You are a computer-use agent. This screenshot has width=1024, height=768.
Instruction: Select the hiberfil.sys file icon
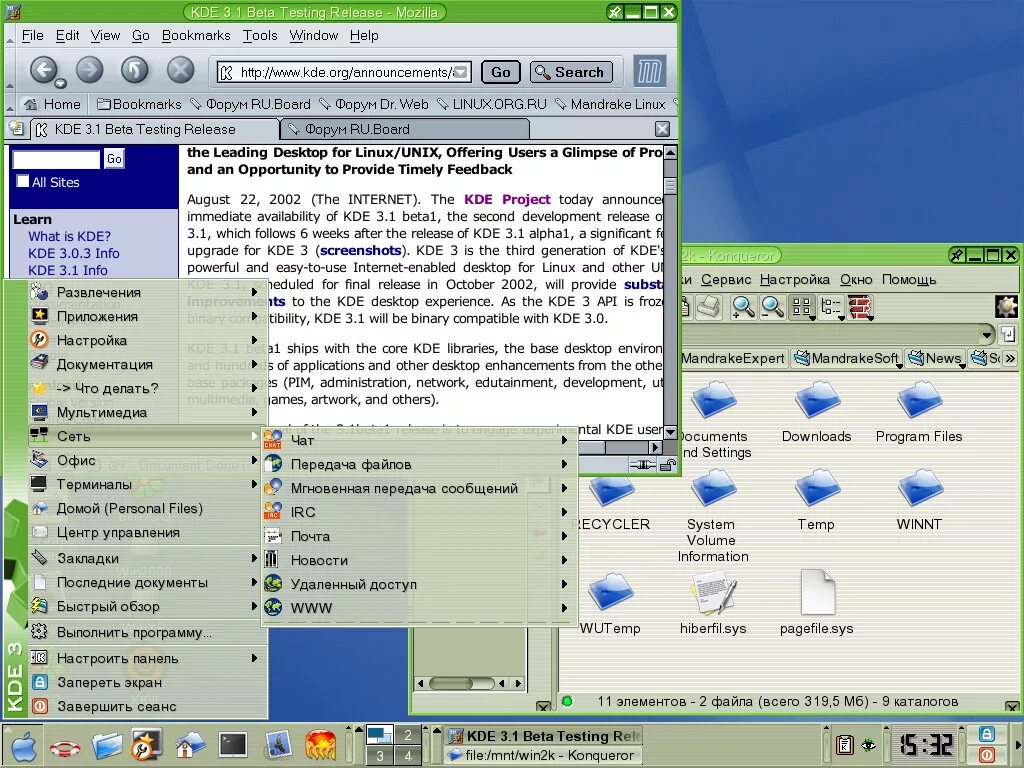(713, 592)
